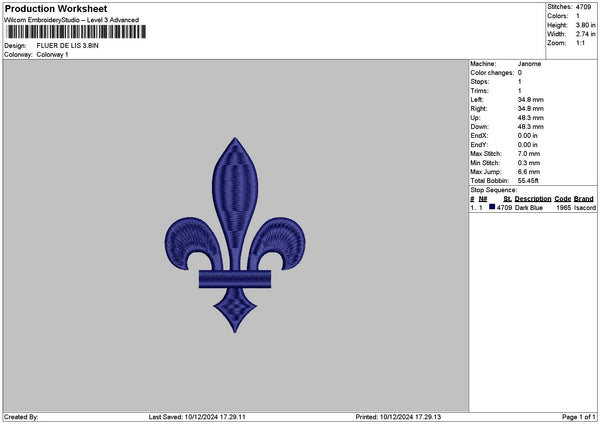This screenshot has width=600, height=424.
Task: Select the Machine value Janome
Action: point(529,64)
